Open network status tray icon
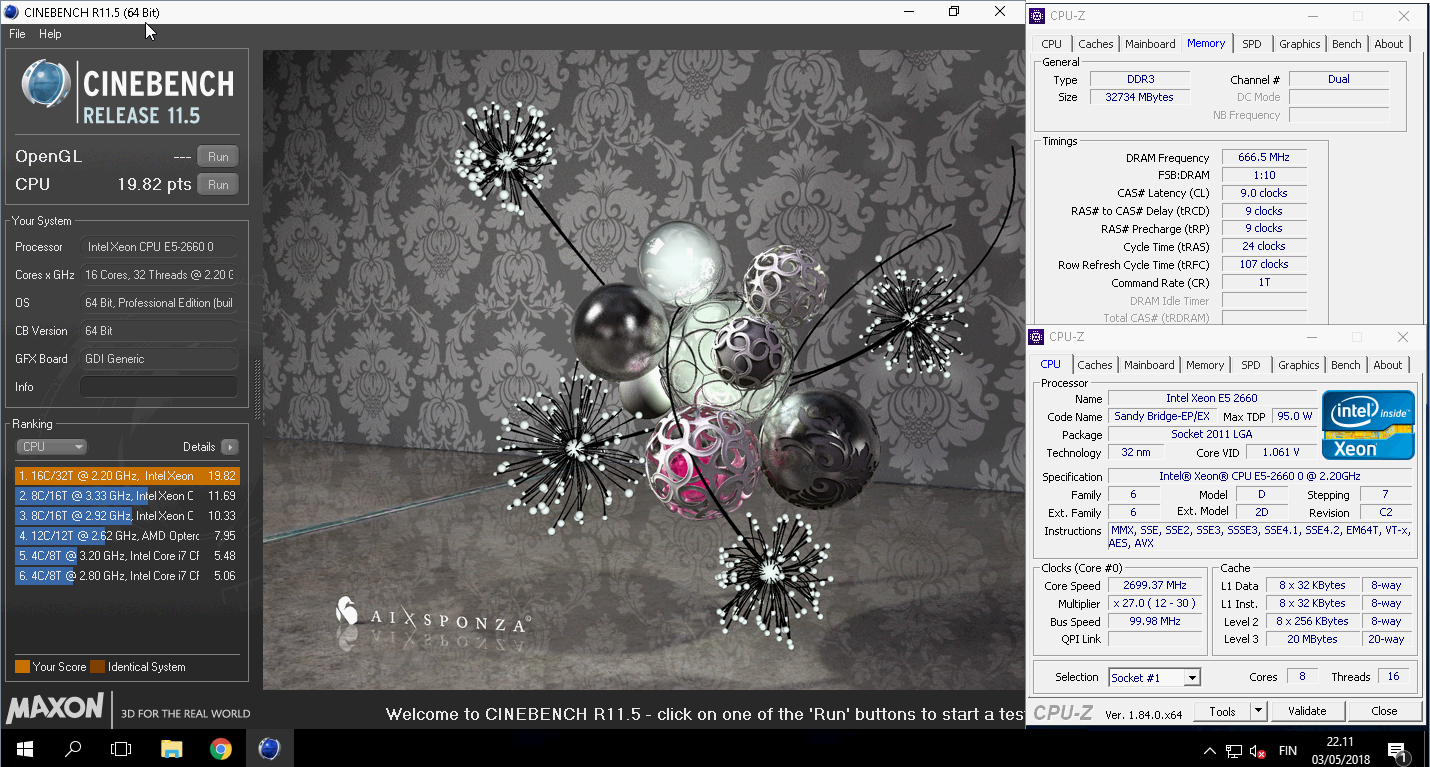The image size is (1430, 767). (x=1235, y=750)
